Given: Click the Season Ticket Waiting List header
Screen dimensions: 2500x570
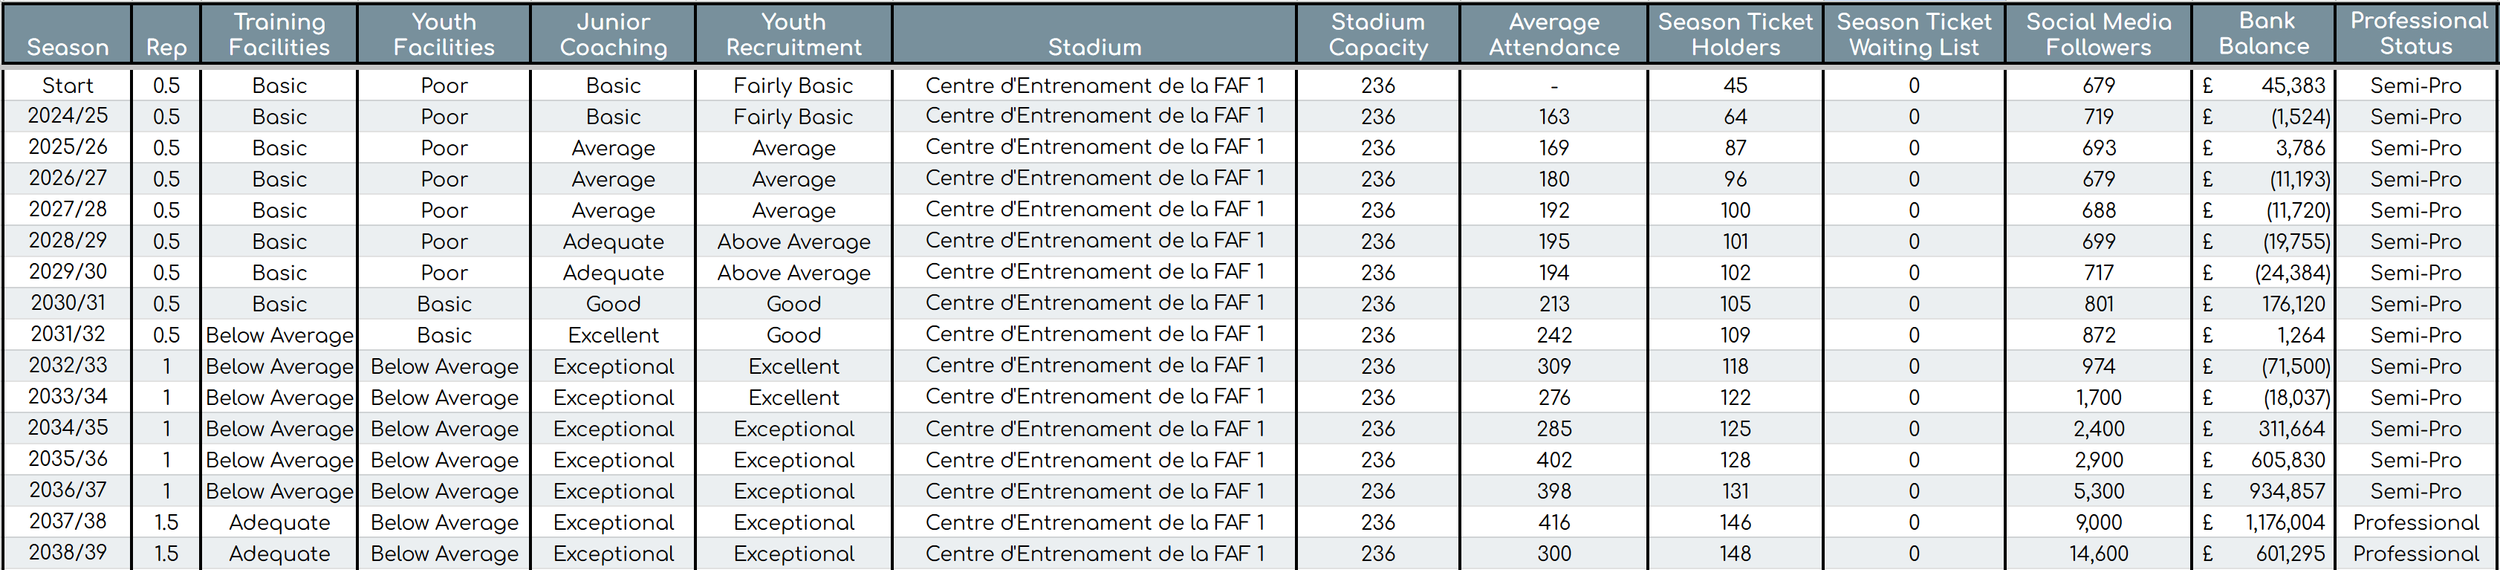Looking at the screenshot, I should 1914,35.
